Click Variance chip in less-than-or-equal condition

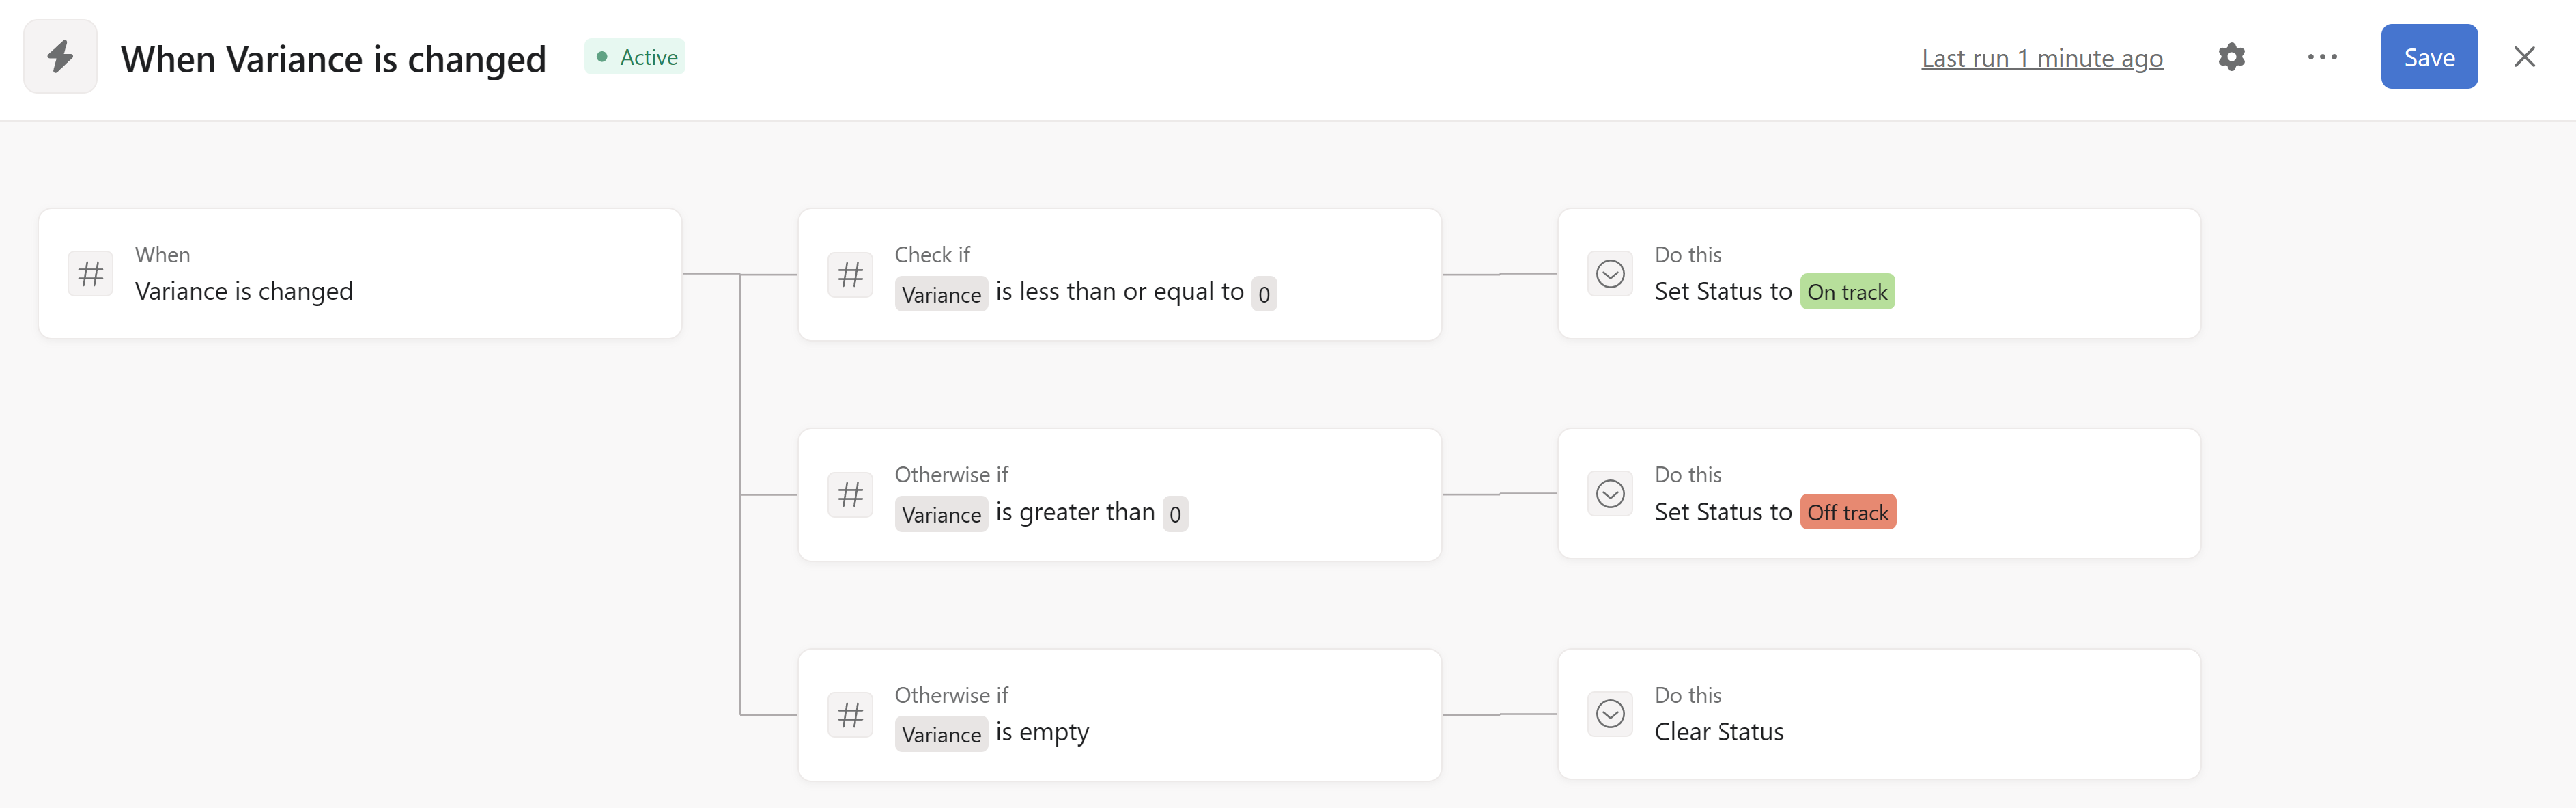[x=940, y=294]
